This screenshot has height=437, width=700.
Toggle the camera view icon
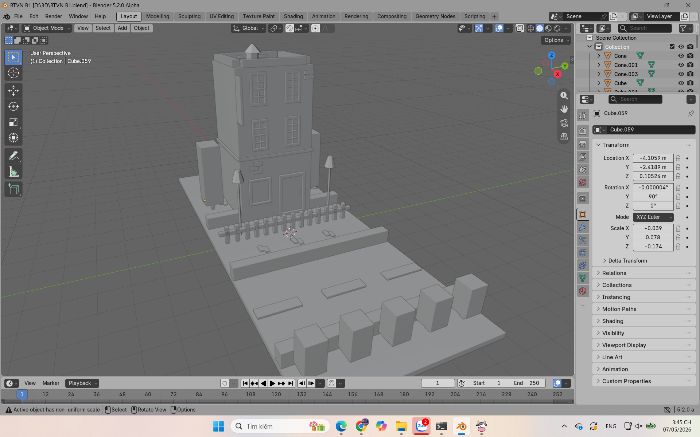tap(564, 123)
